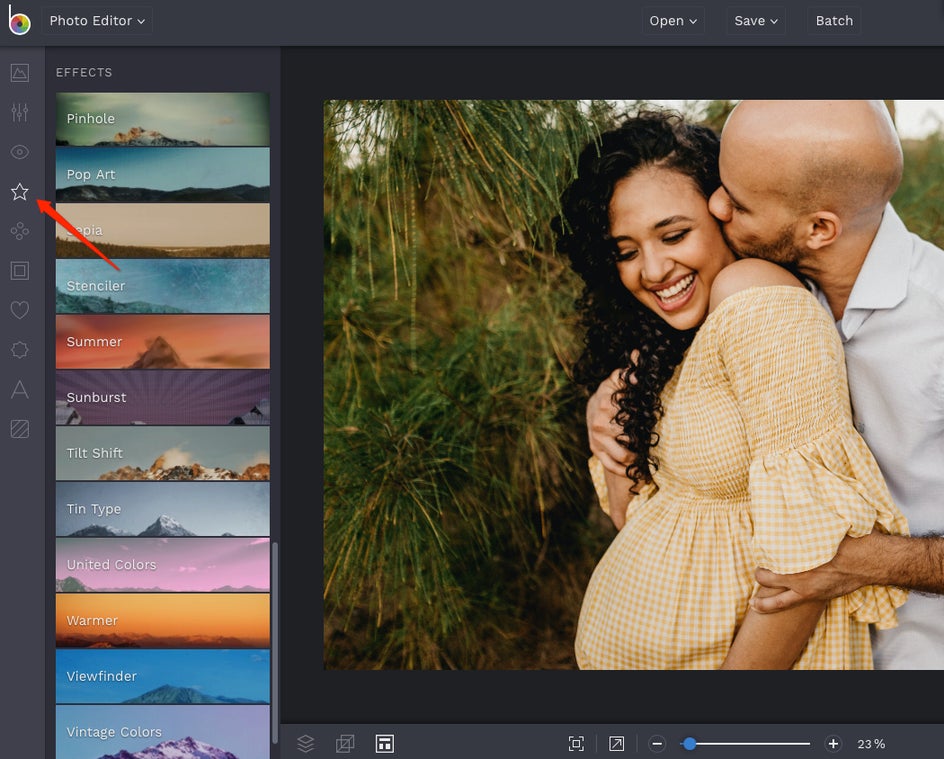Viewport: 944px width, 759px height.
Task: Select the Text tool icon
Action: [20, 390]
